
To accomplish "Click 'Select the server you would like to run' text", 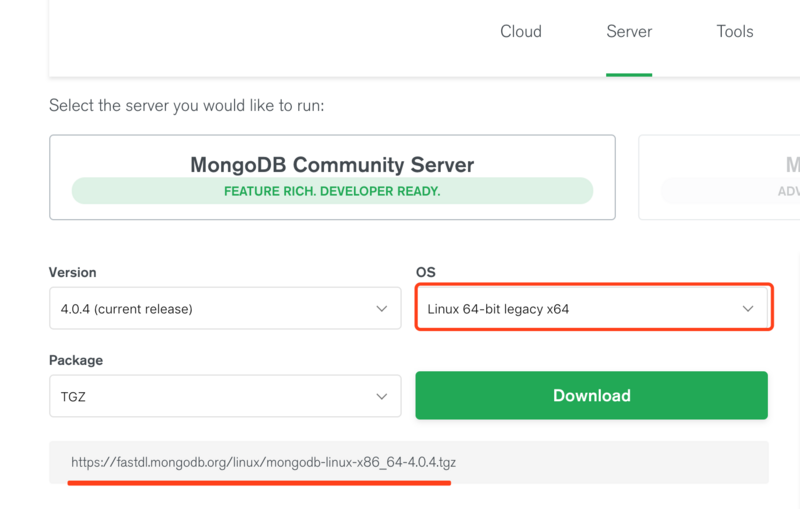I will point(186,106).
